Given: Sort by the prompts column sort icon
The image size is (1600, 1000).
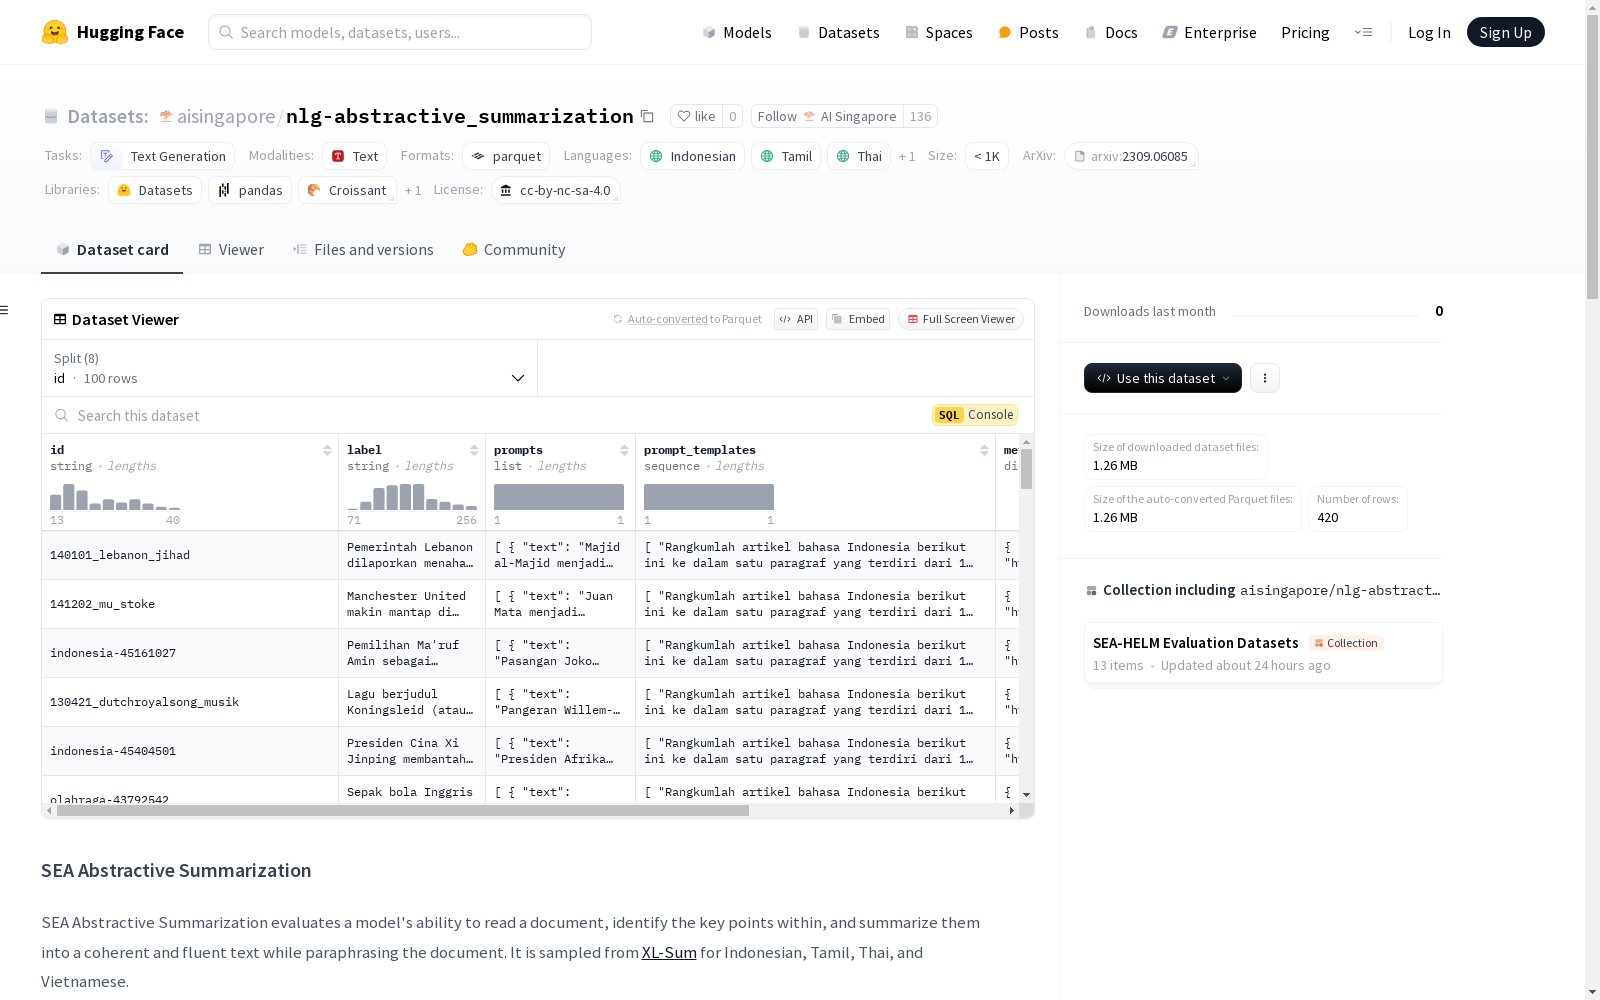Looking at the screenshot, I should pyautogui.click(x=624, y=450).
